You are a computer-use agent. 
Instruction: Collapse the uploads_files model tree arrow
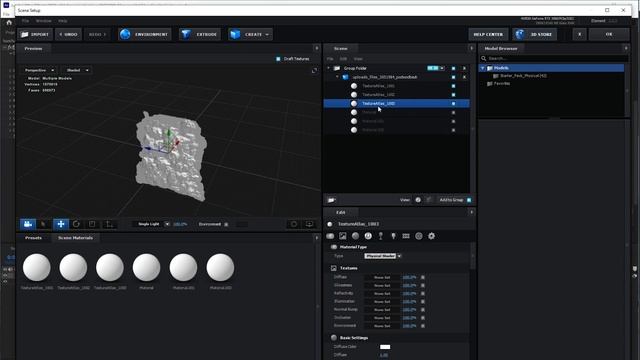click(x=337, y=77)
